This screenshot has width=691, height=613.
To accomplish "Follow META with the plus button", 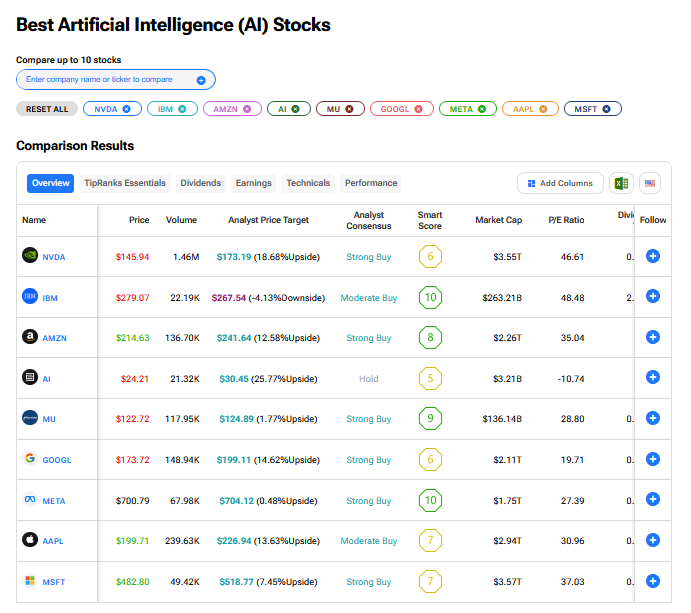I will [653, 499].
